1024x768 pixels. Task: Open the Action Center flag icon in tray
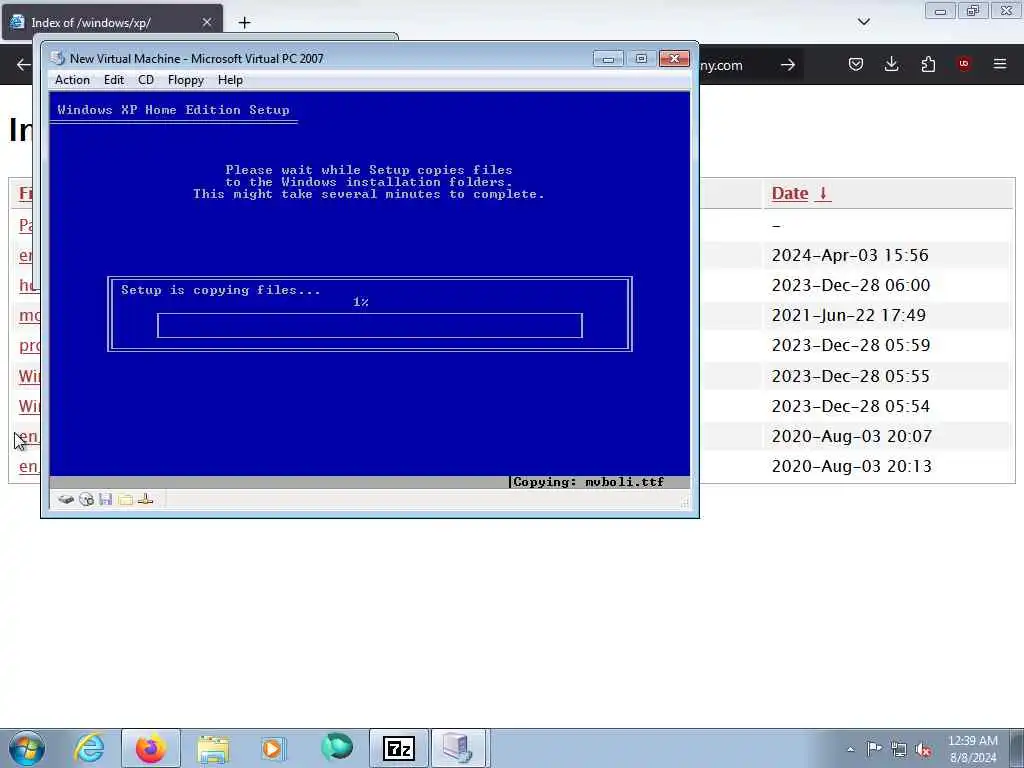[x=874, y=749]
